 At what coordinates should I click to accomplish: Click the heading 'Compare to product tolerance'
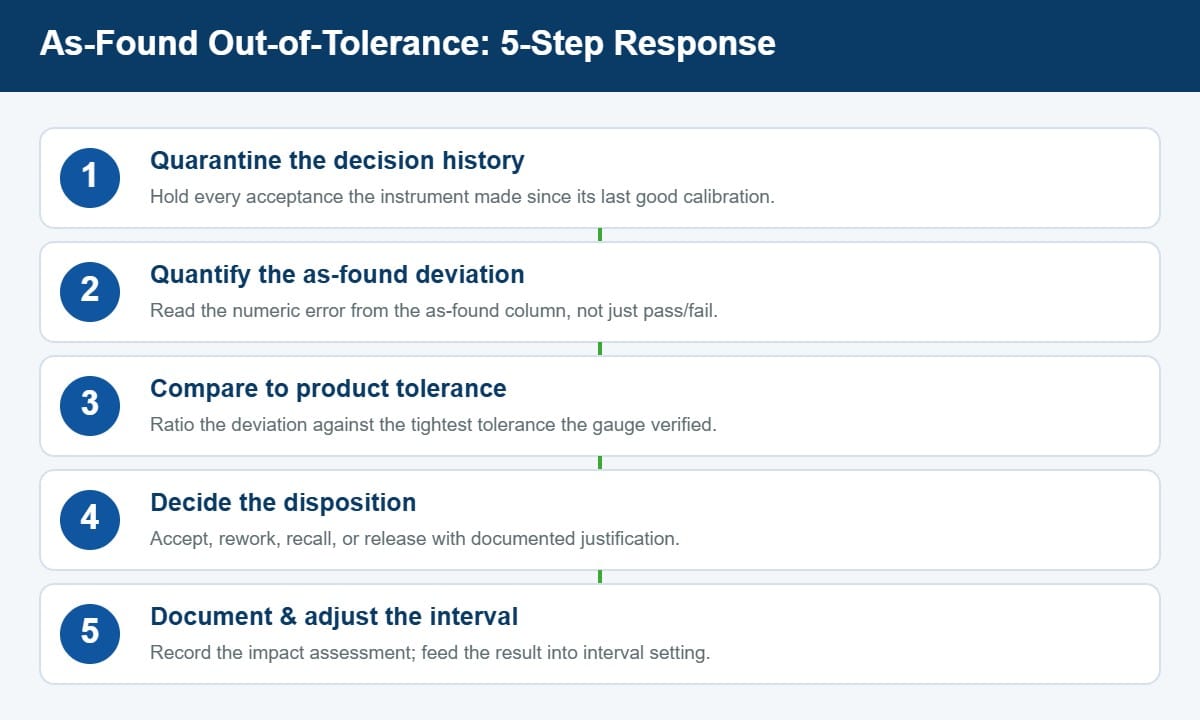click(328, 388)
